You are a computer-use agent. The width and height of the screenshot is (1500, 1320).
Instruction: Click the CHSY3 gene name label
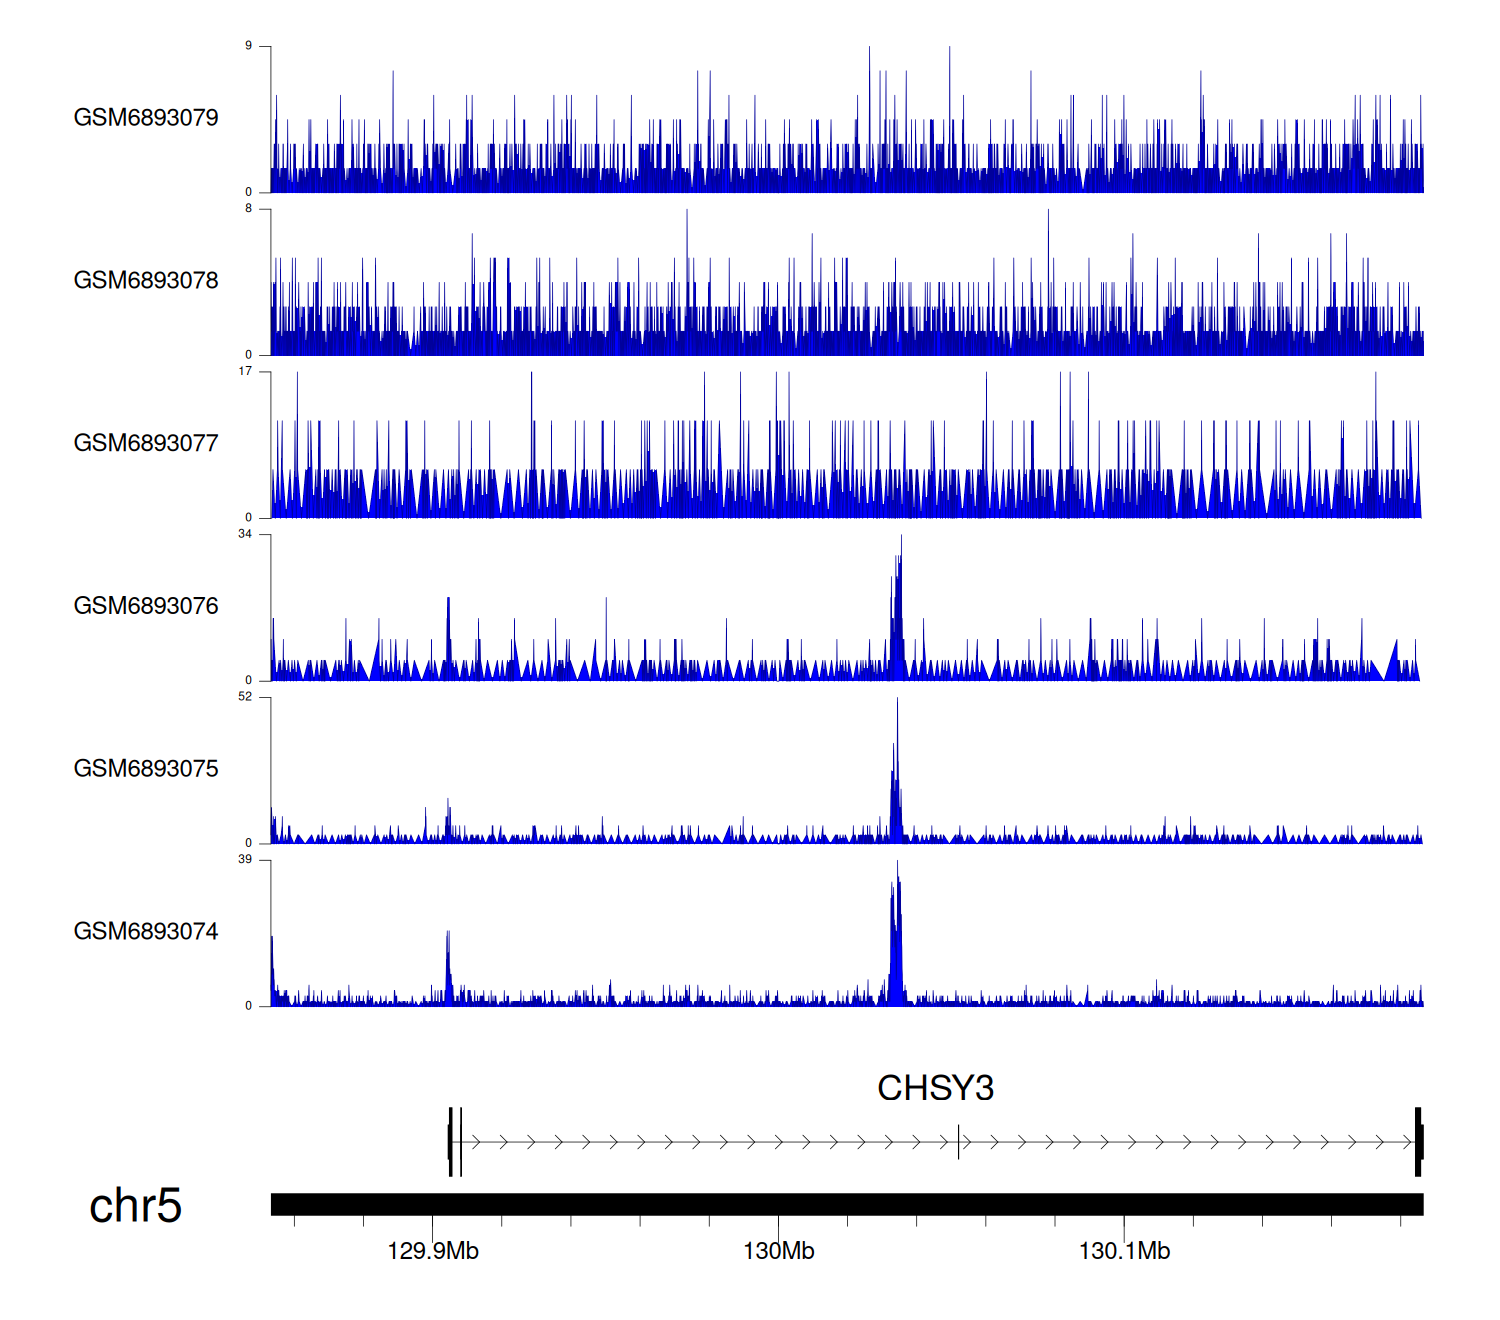(x=935, y=1088)
